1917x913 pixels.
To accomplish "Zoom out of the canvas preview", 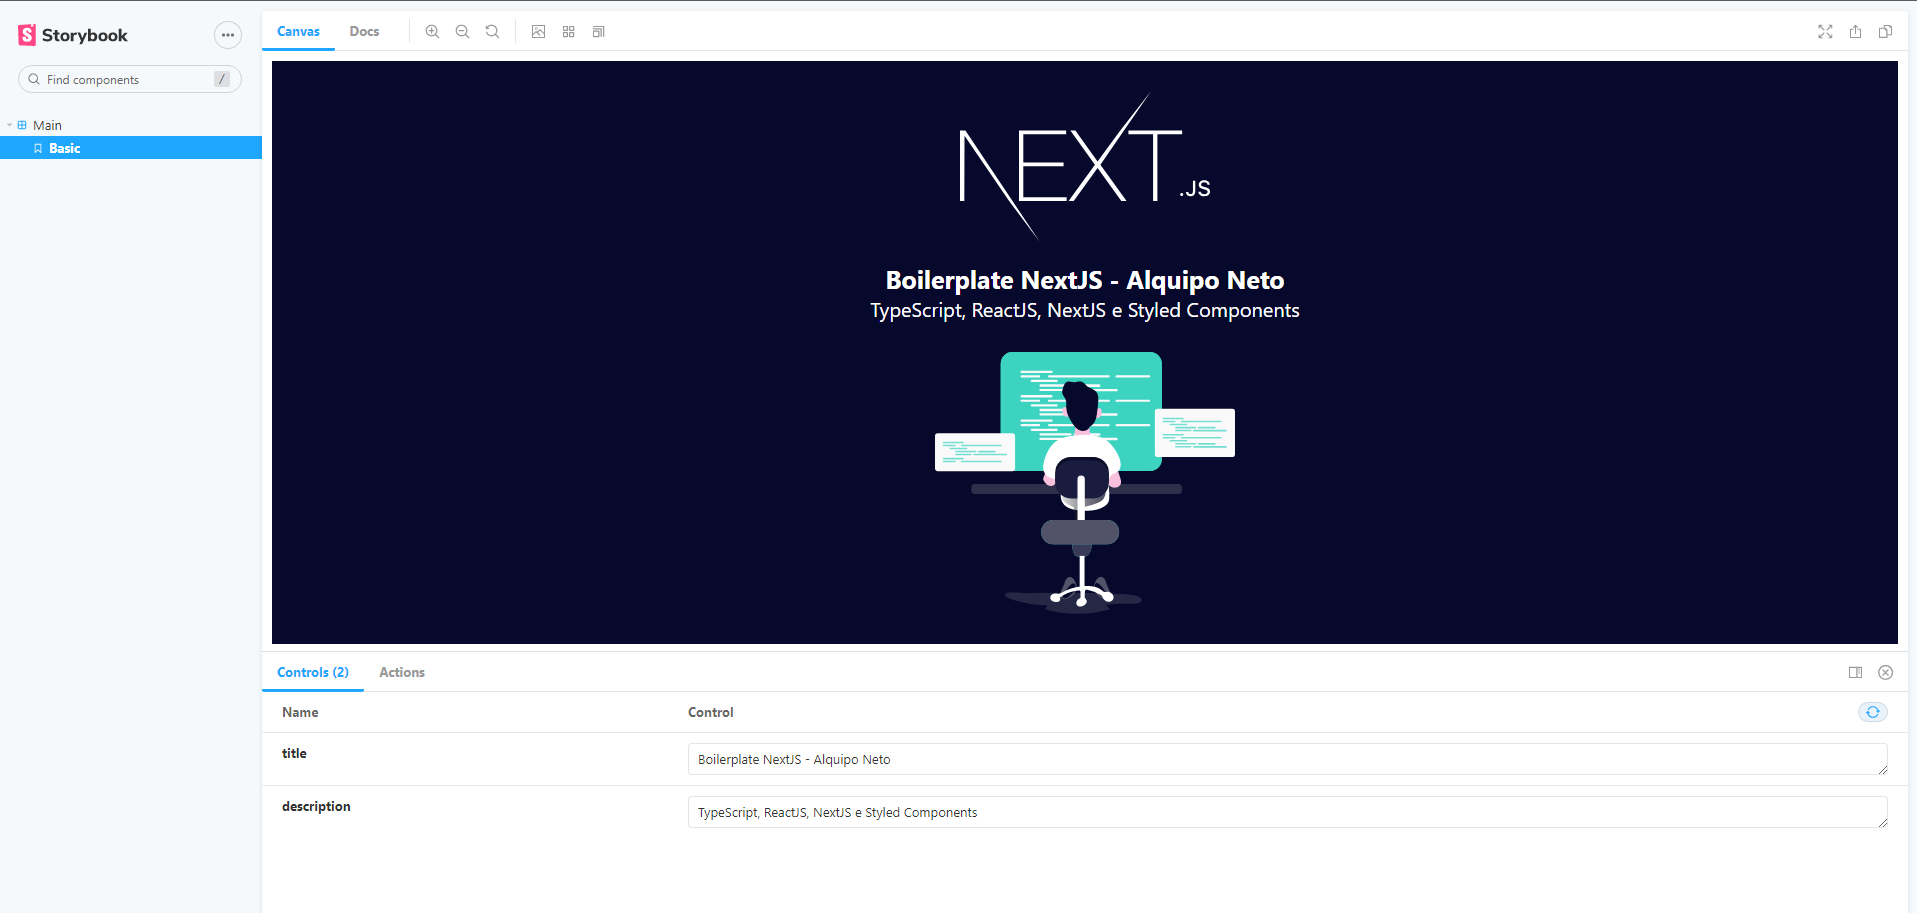I will [462, 32].
